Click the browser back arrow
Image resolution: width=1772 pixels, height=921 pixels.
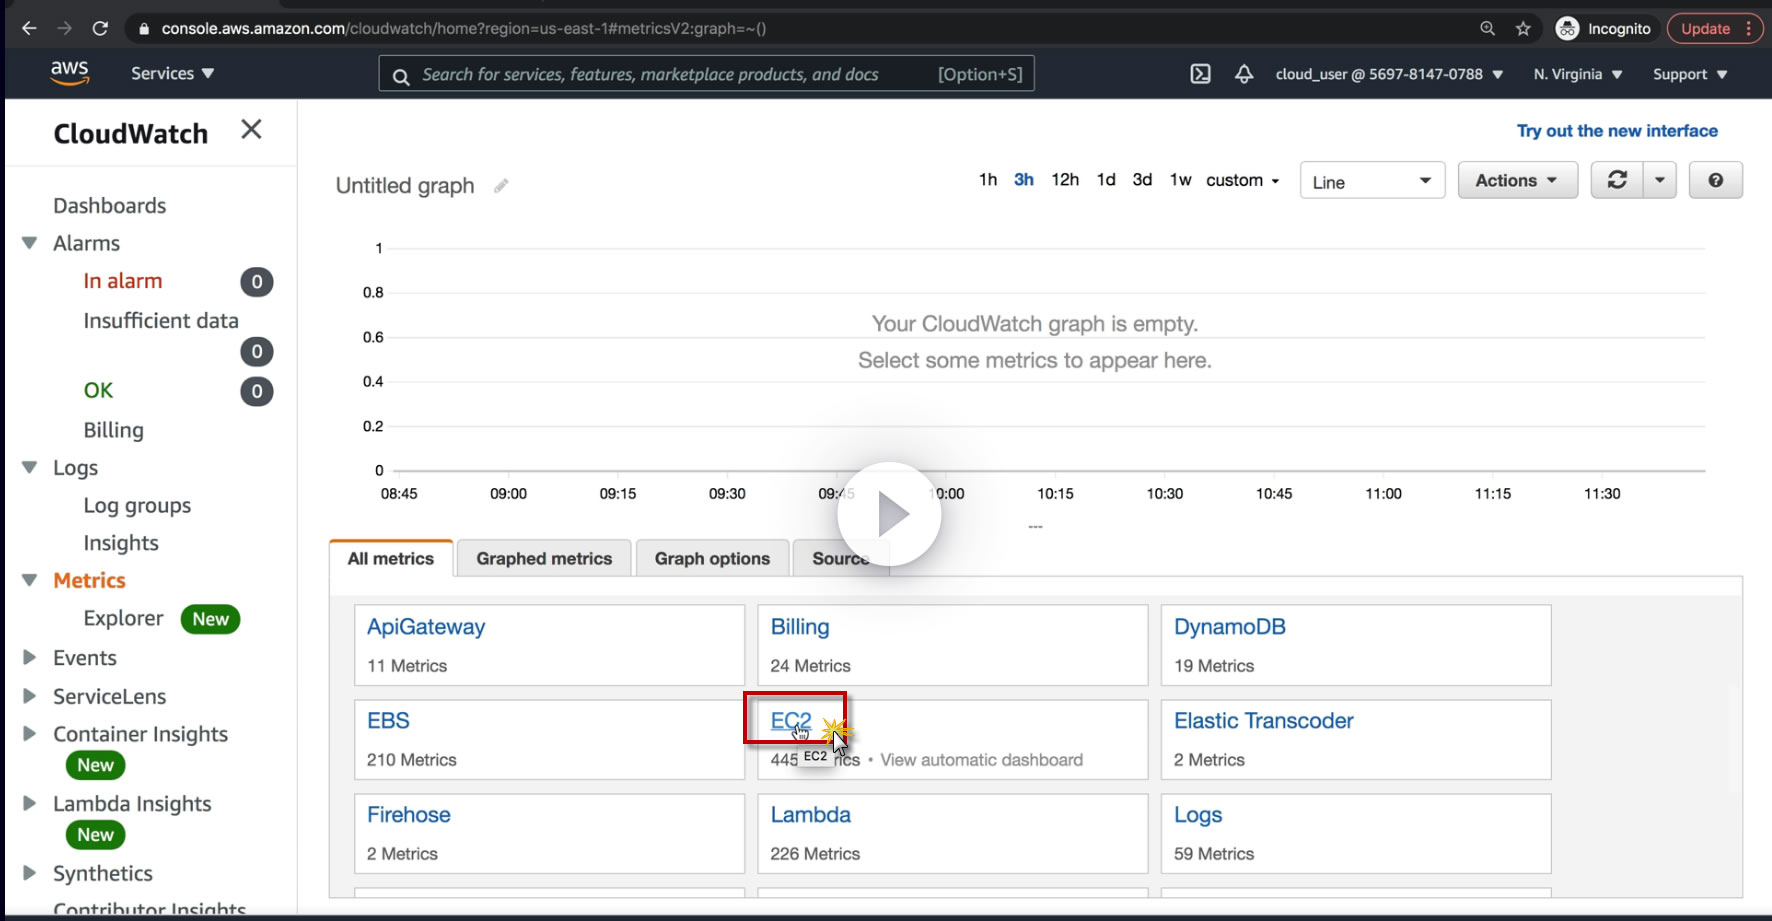coord(29,28)
